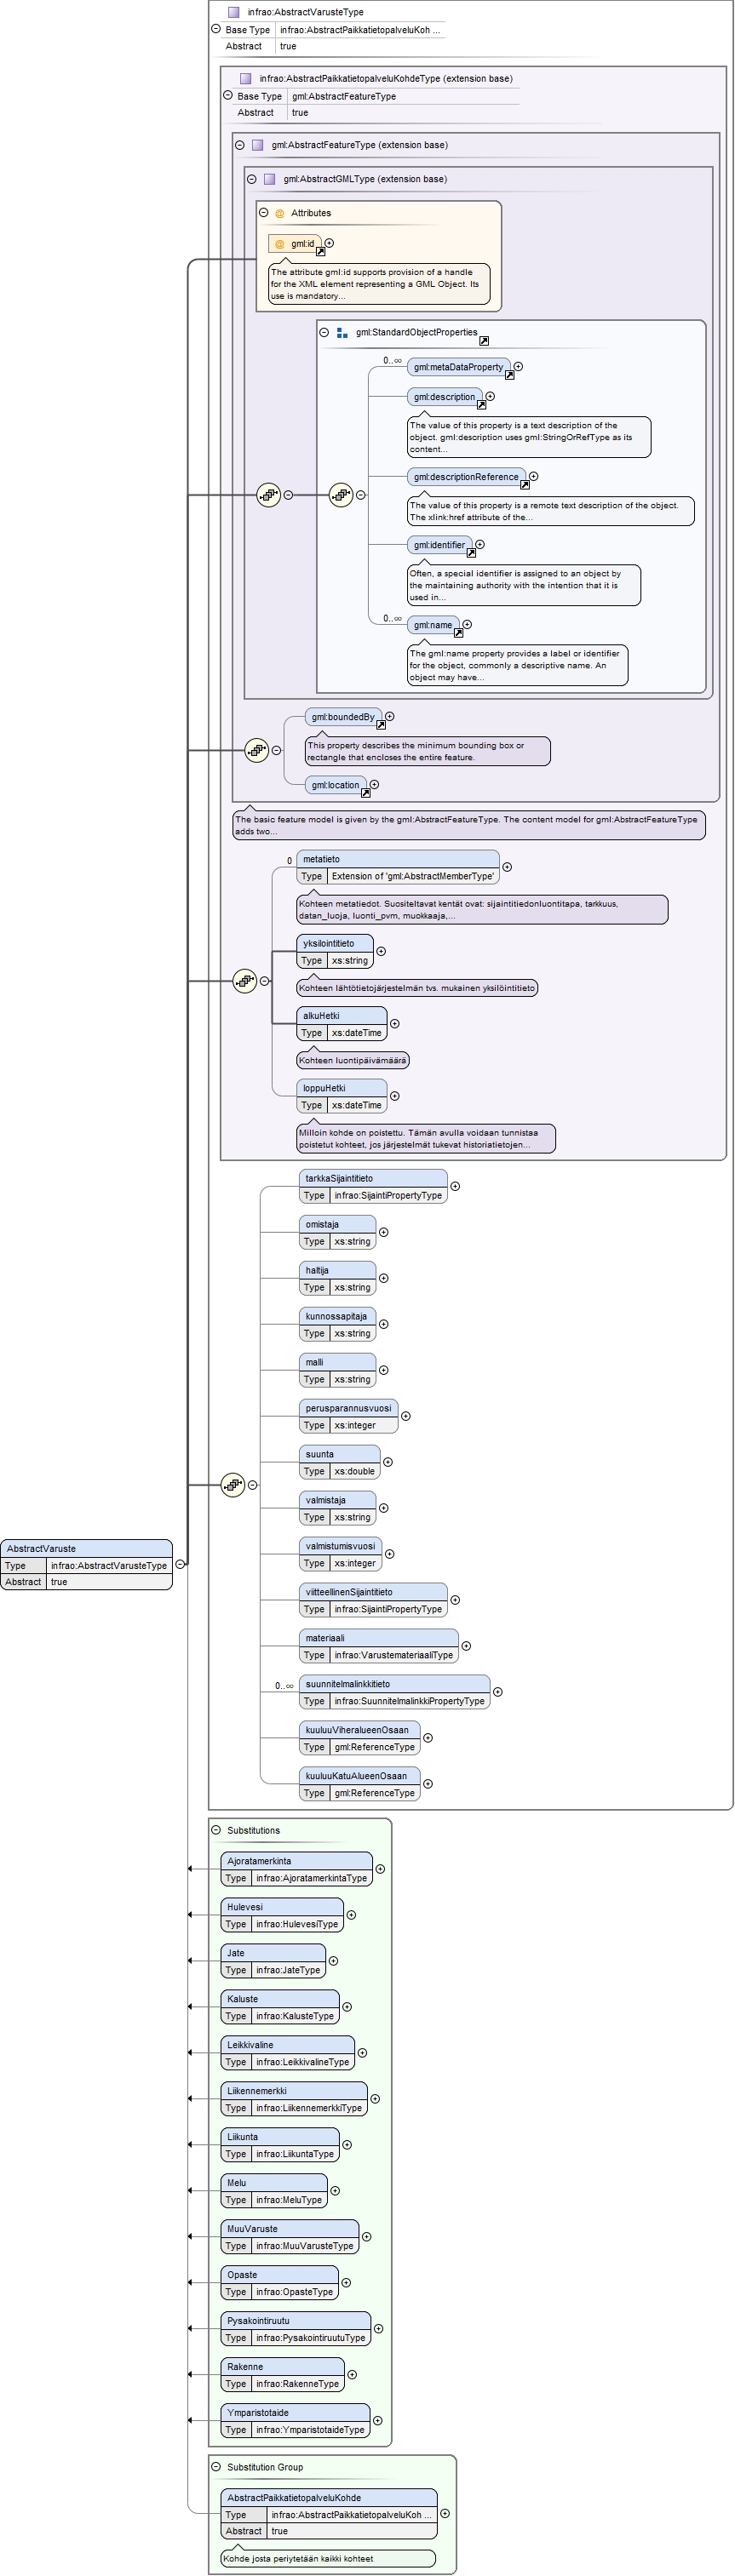The image size is (735, 2576).
Task: Click the gml:identifier link arrow icon
Action: (x=471, y=553)
